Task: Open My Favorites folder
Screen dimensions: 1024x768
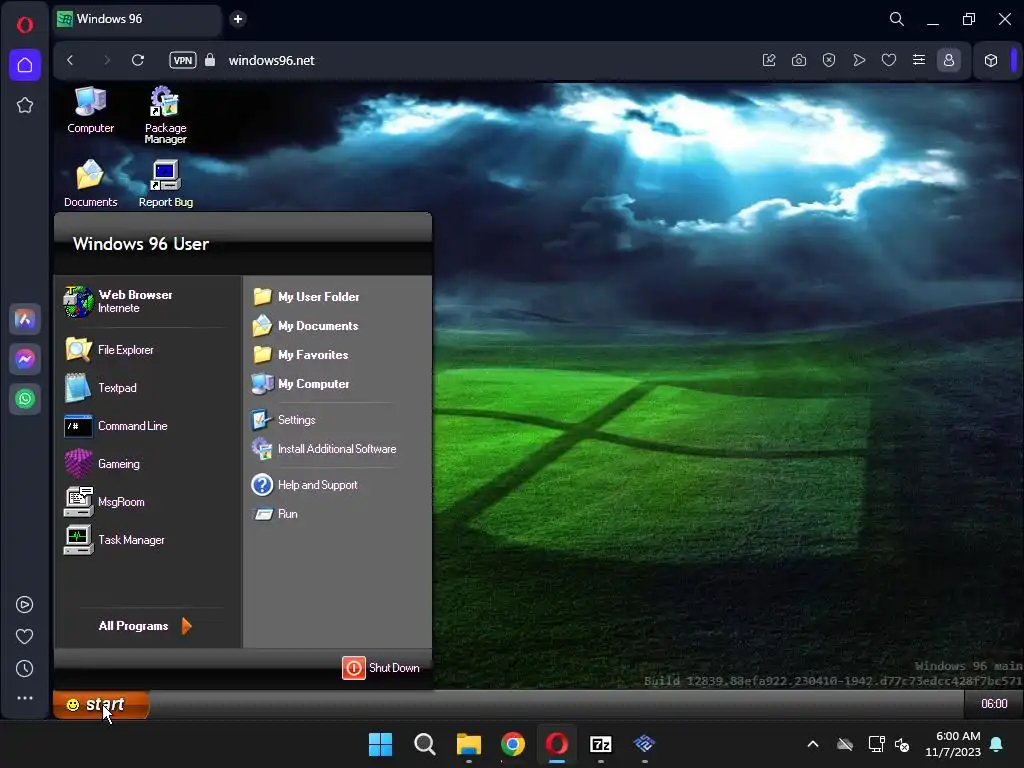Action: (x=300, y=355)
